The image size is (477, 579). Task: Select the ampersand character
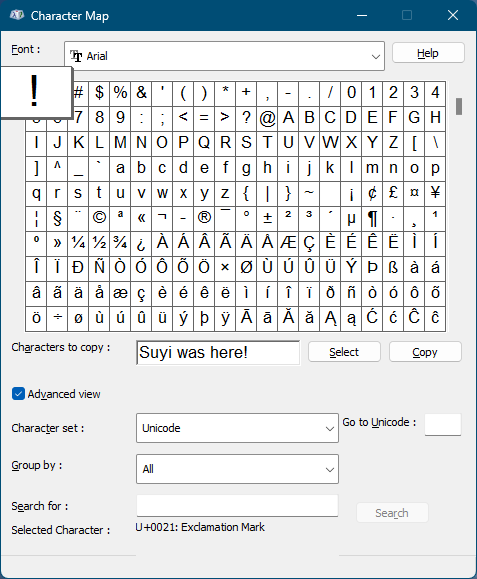coord(141,93)
